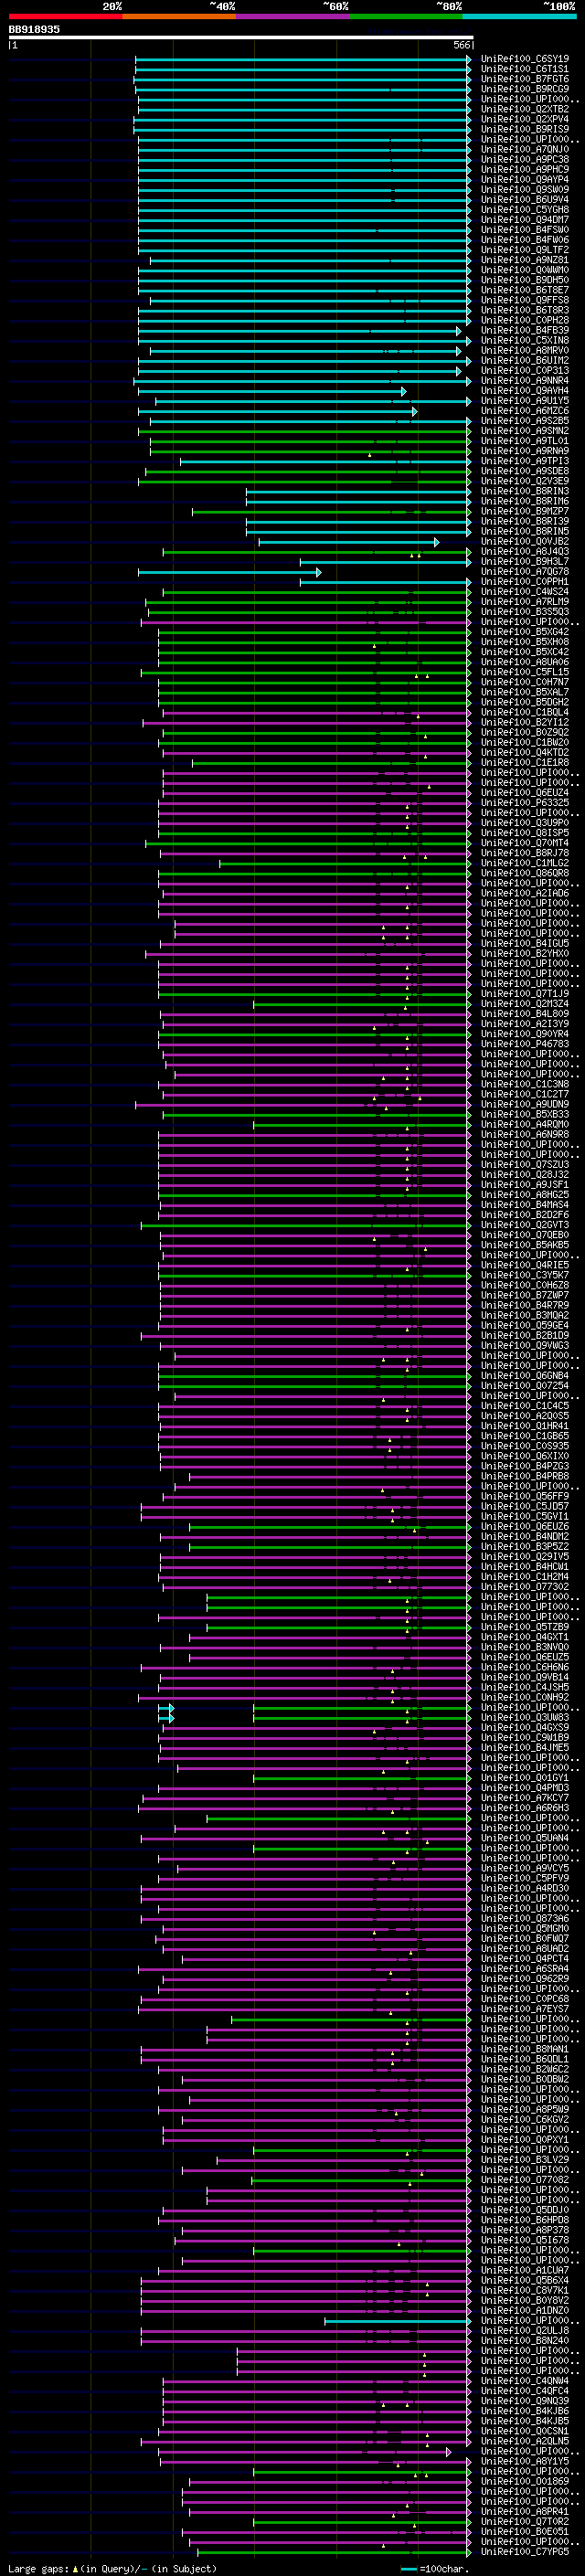
Task: Click the query end position 566
Action: pos(461,45)
